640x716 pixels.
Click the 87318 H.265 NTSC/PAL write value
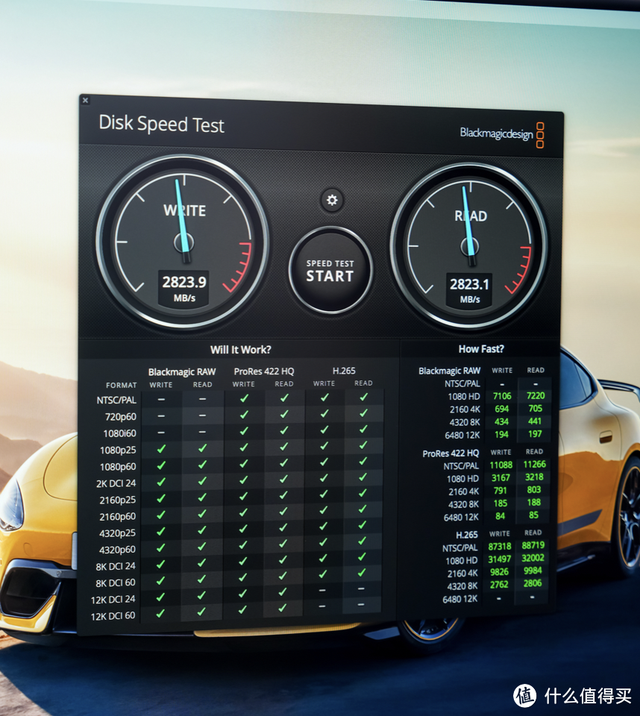pos(500,547)
